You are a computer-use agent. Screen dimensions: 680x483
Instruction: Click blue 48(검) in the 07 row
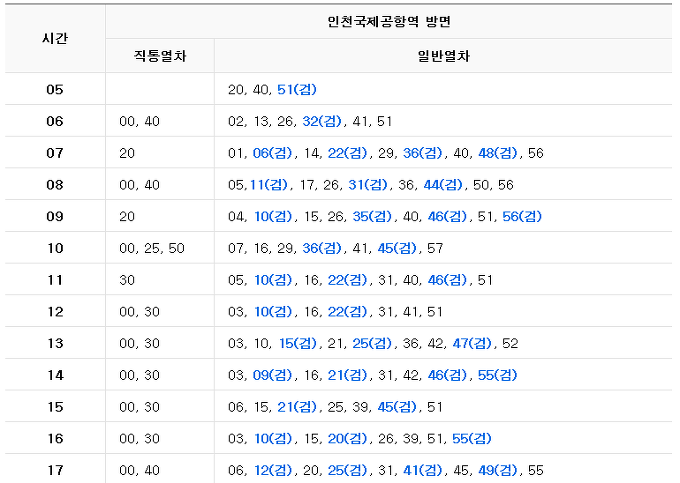498,153
